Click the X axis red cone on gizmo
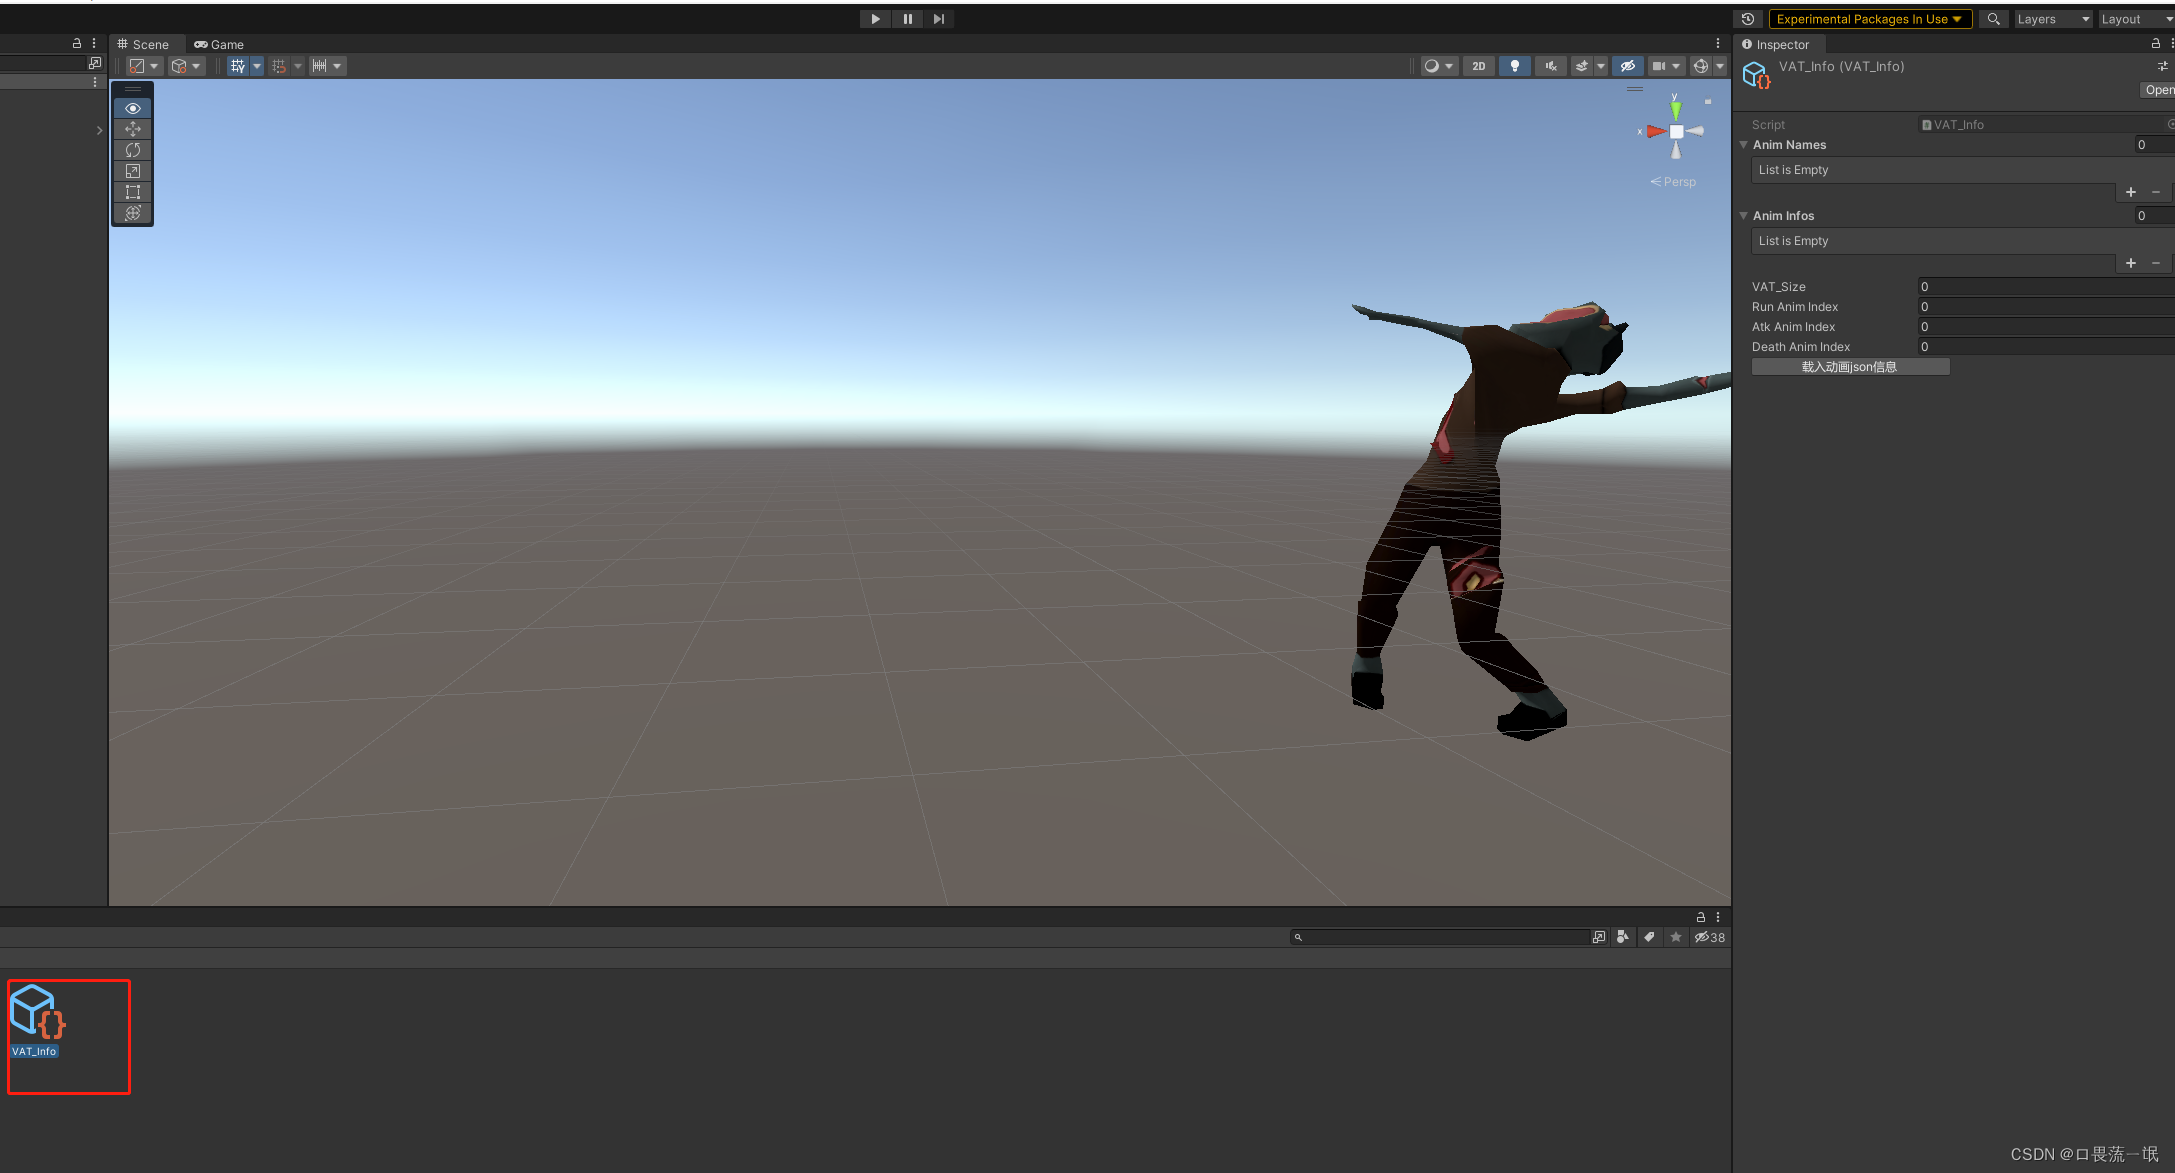2175x1173 pixels. pyautogui.click(x=1656, y=131)
